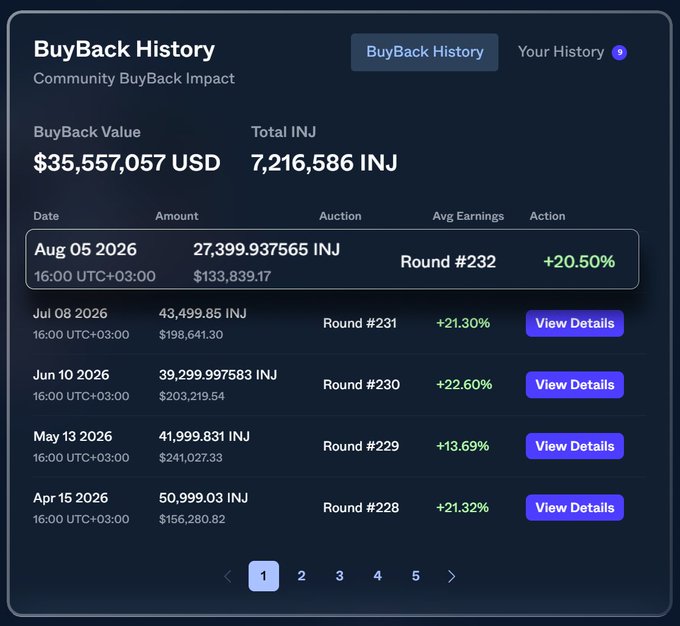Go to the next page arrow
680x626 pixels.
tap(451, 576)
